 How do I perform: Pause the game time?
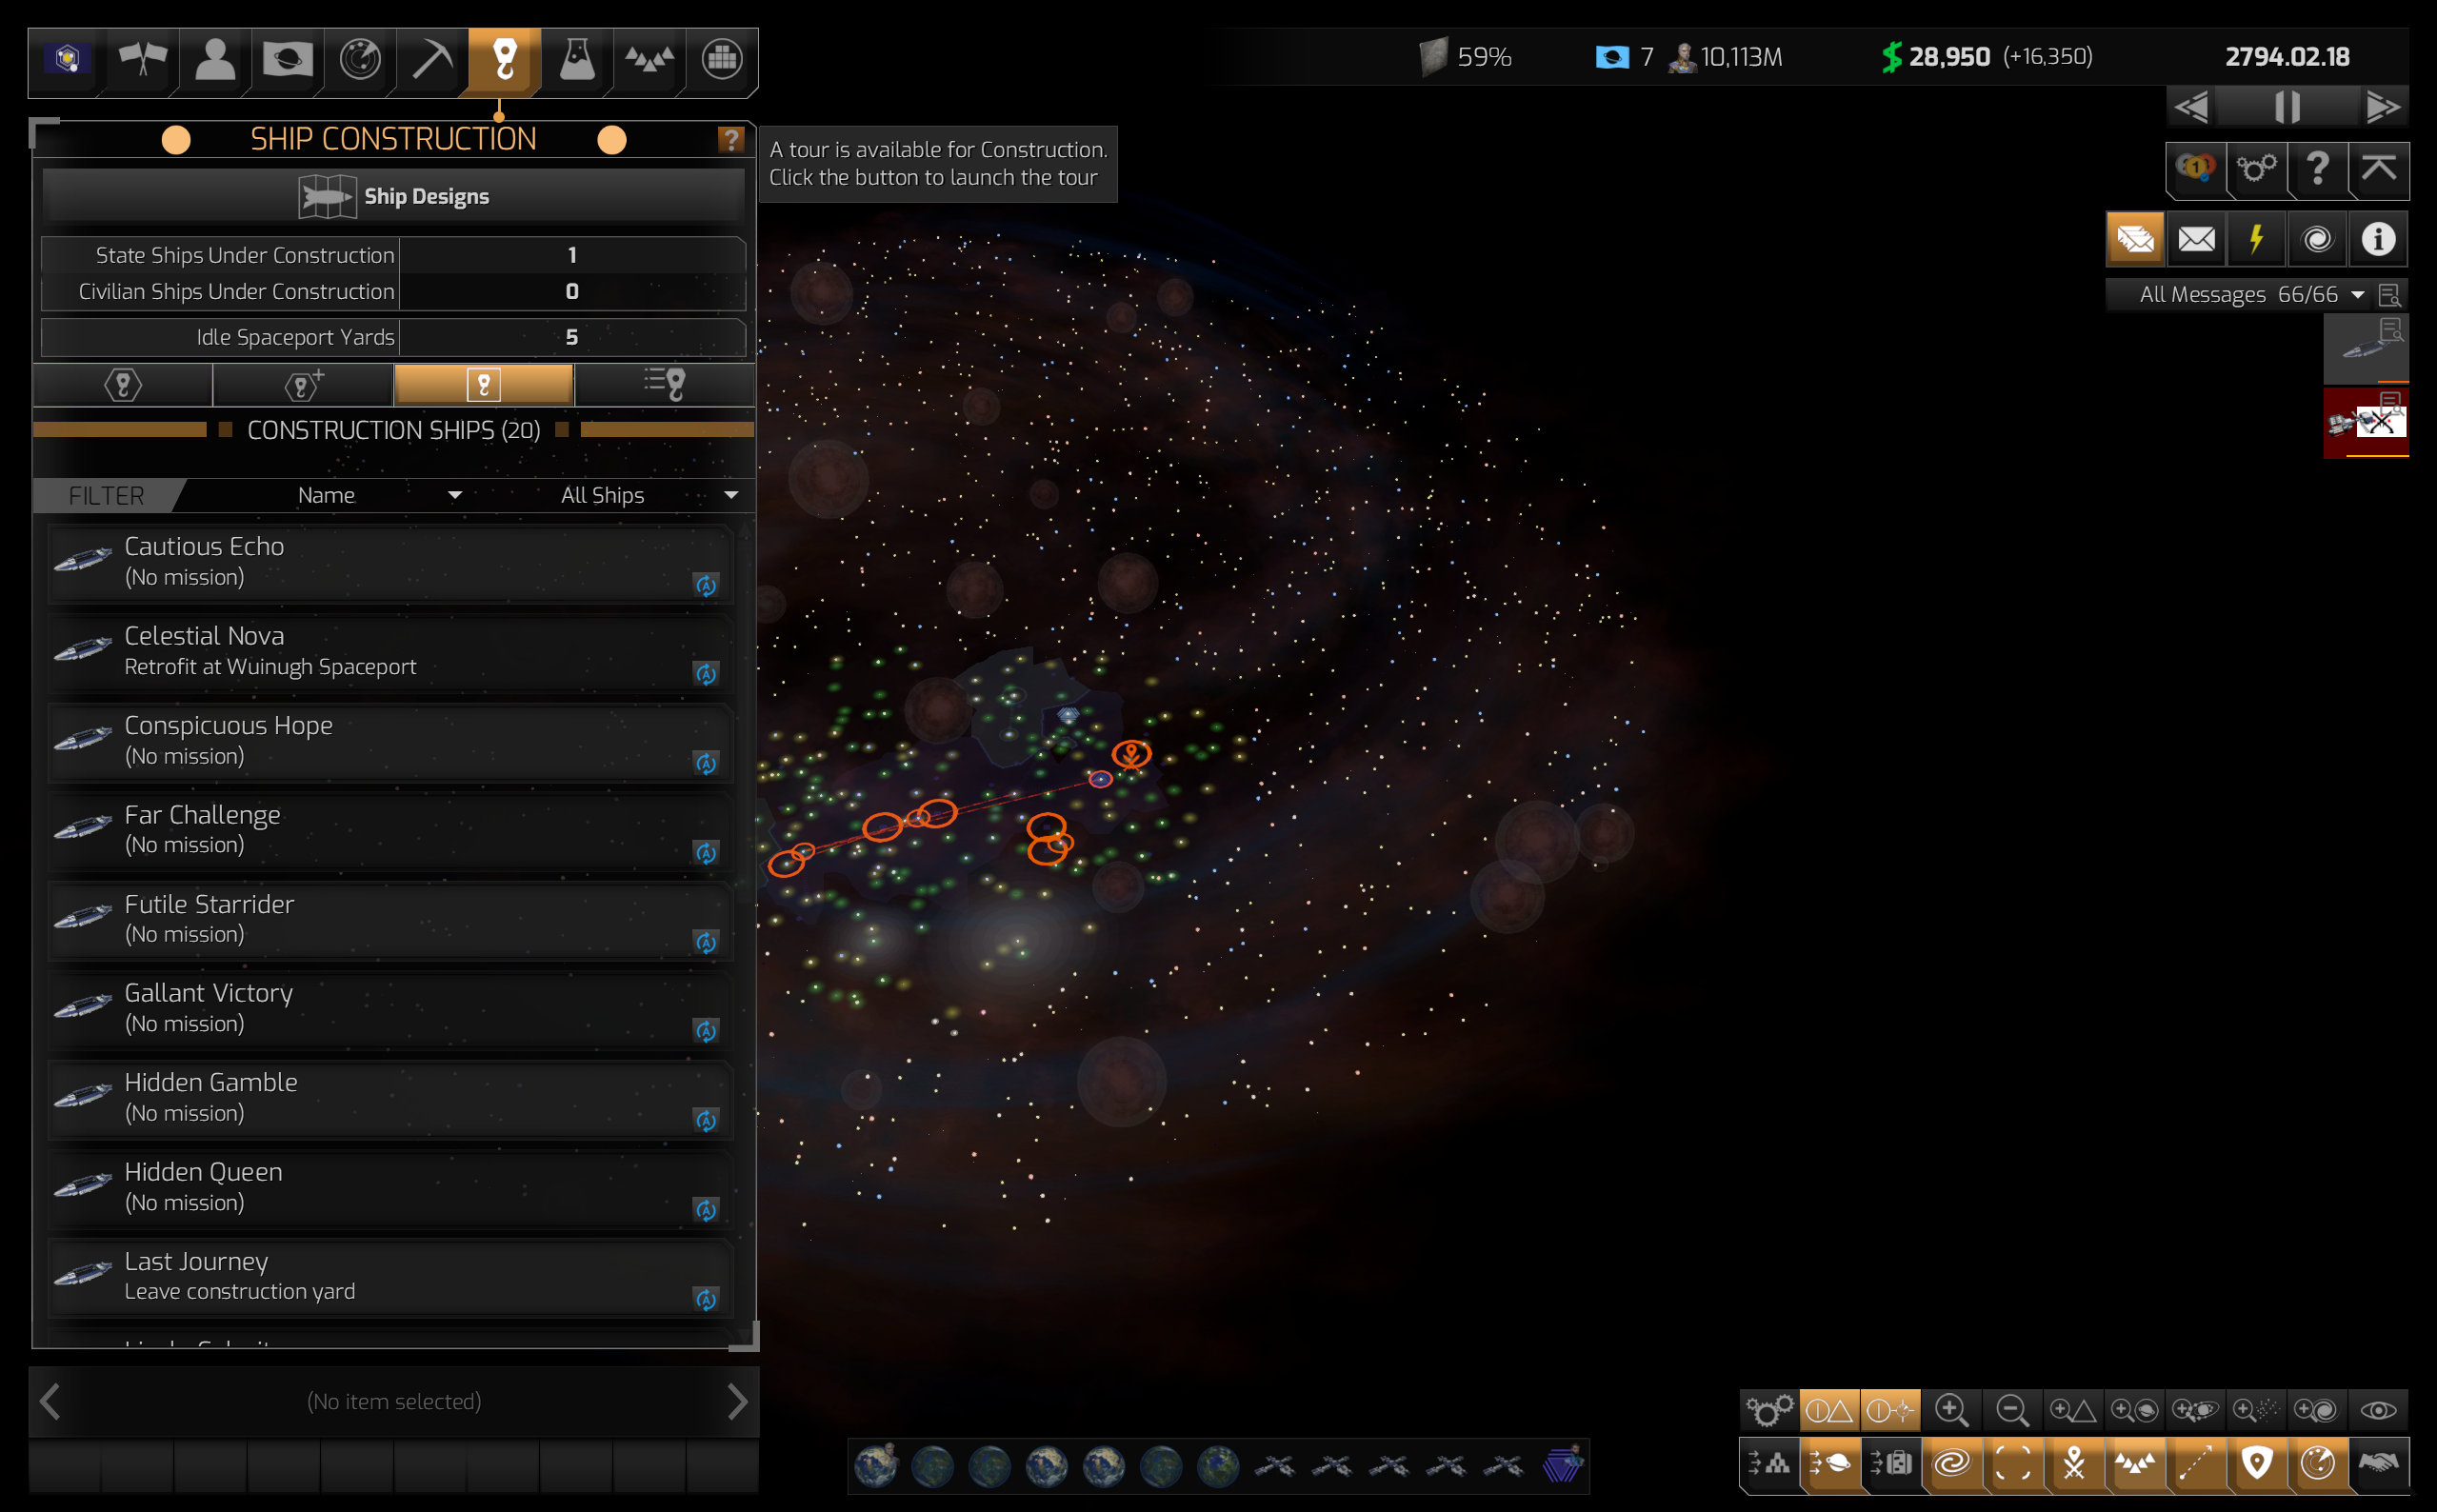click(x=2287, y=107)
